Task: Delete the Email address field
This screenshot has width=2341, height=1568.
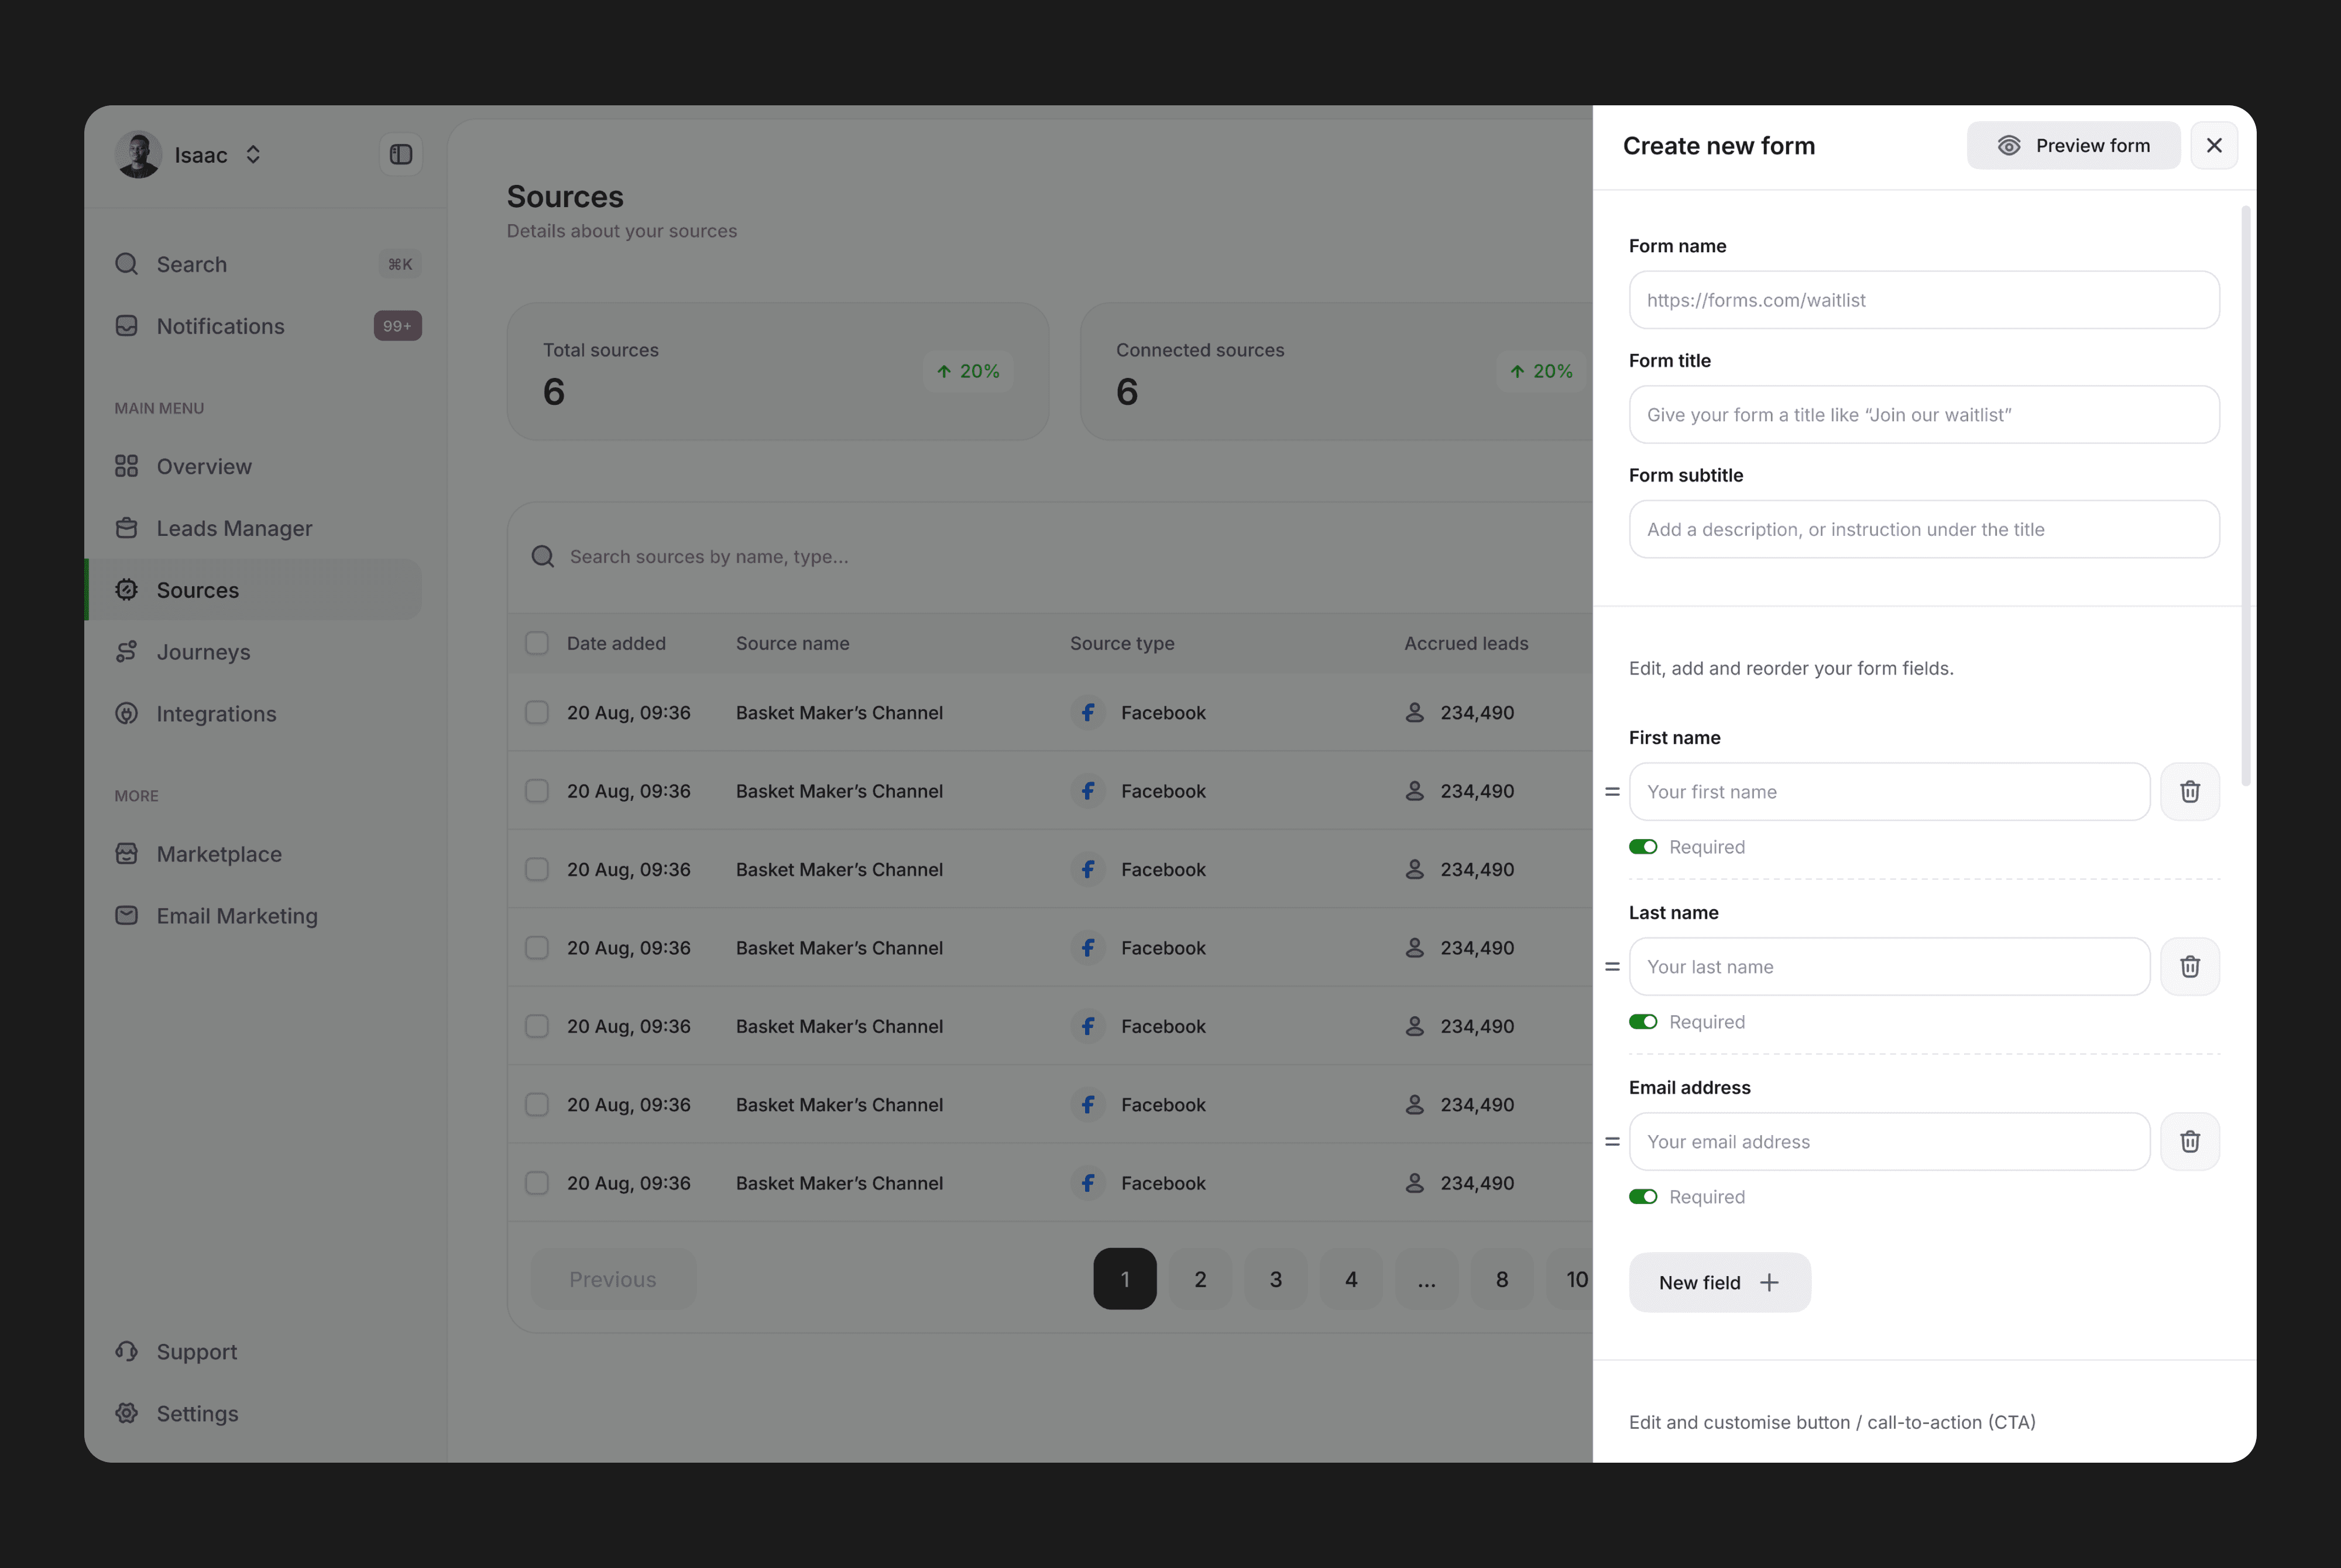Action: coord(2190,1142)
